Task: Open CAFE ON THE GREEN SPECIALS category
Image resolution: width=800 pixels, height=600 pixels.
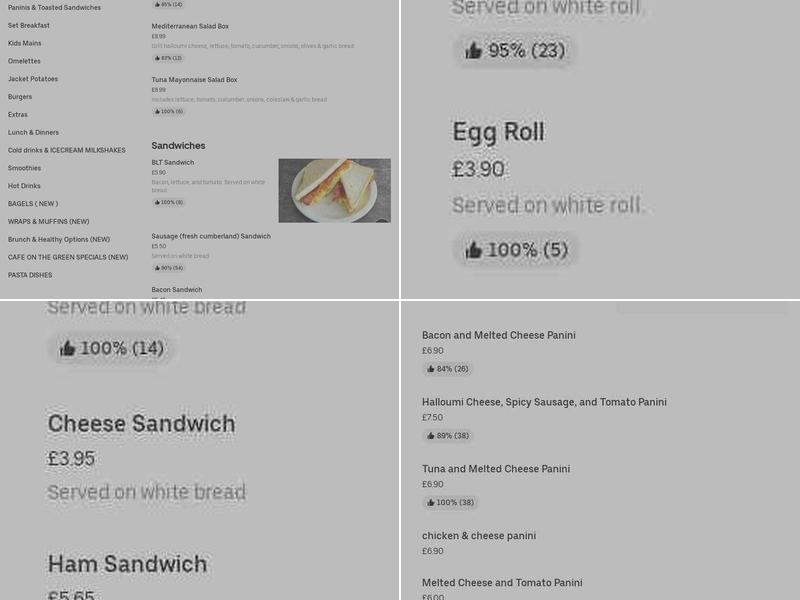Action: pos(68,257)
